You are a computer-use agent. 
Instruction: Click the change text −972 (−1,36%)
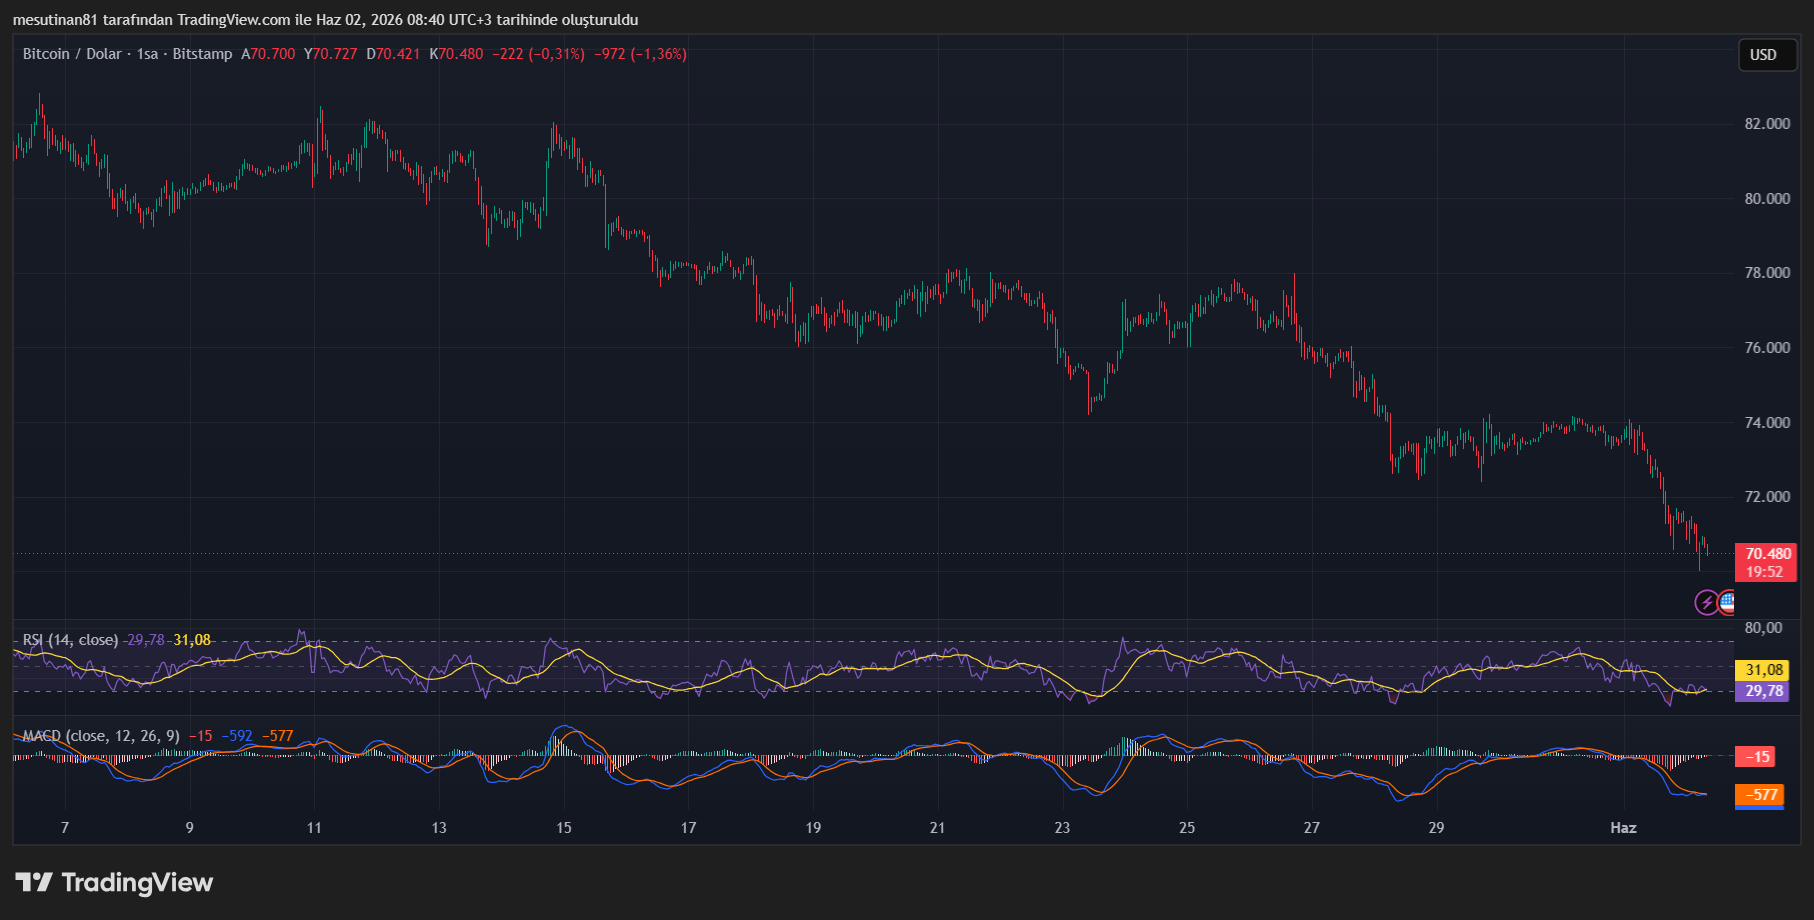(640, 54)
